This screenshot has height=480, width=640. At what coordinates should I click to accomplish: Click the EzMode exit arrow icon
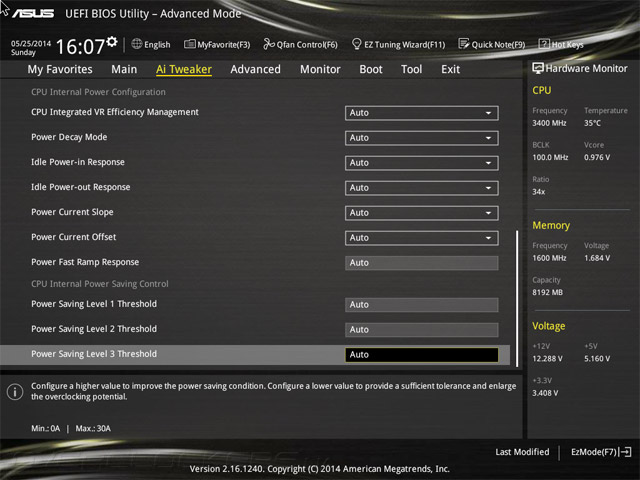625,452
